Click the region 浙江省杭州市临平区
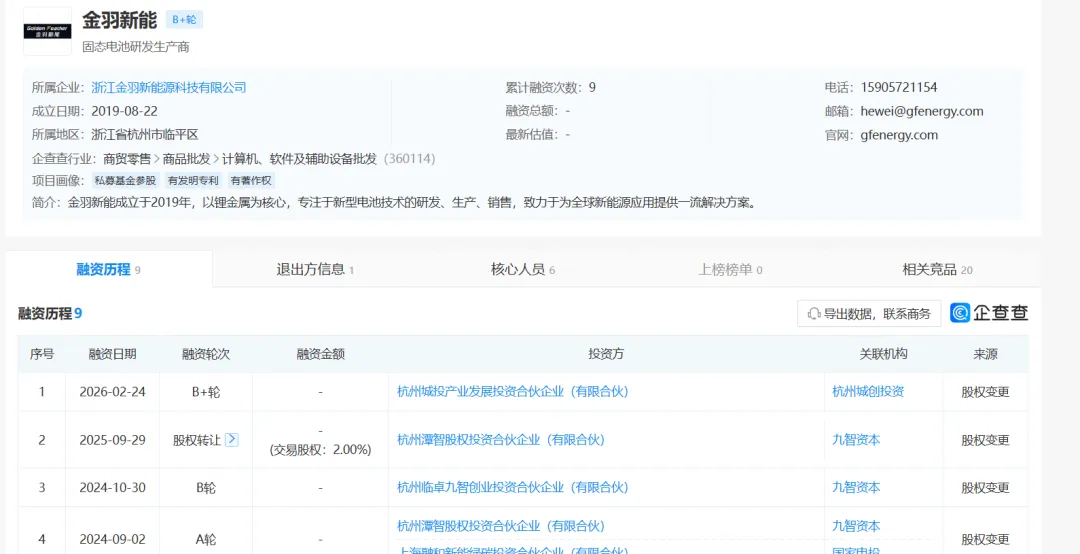The image size is (1080, 554). pos(145,134)
